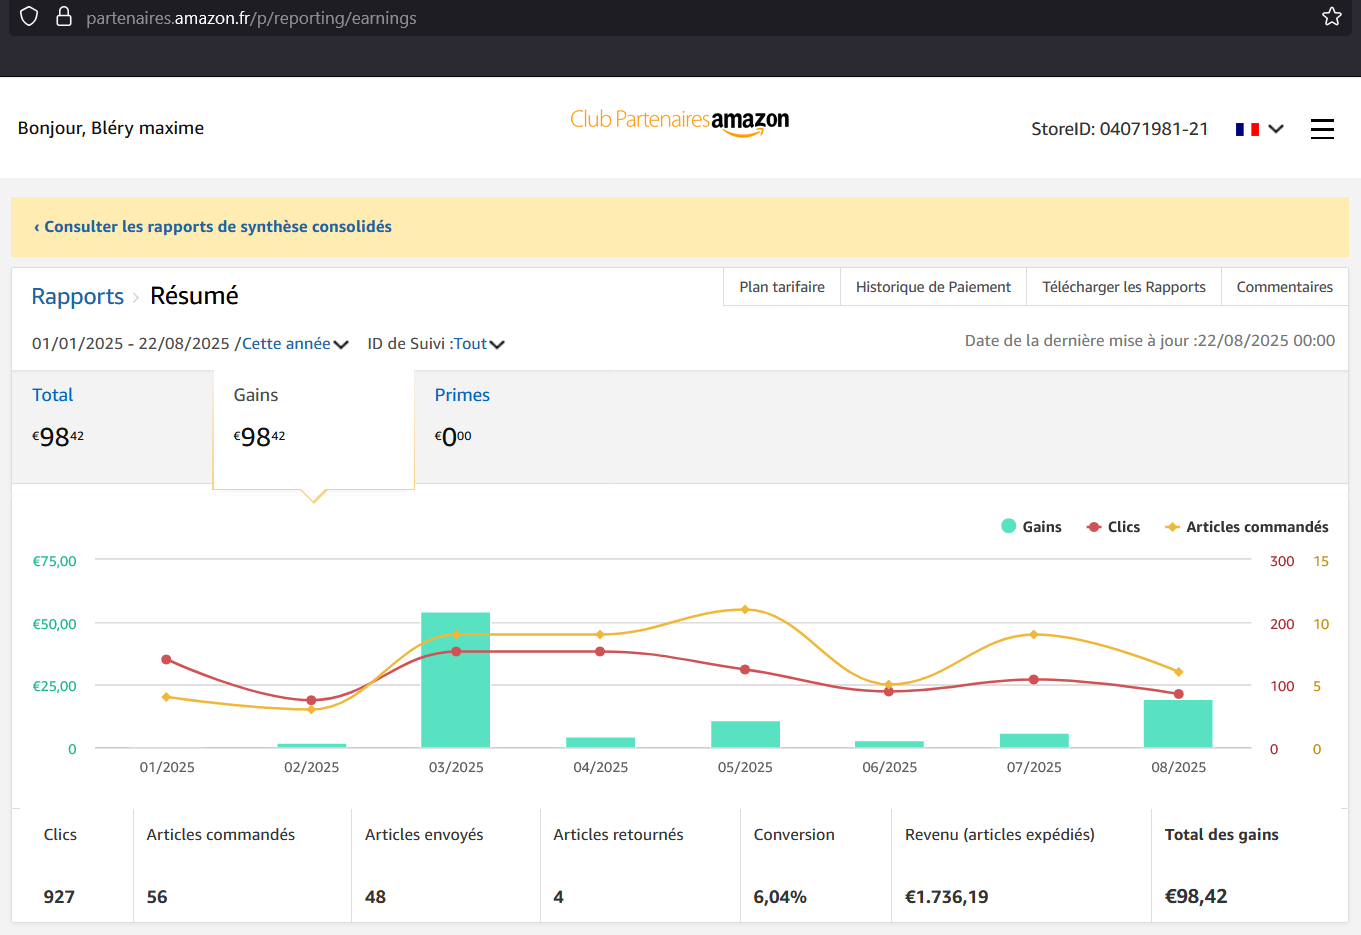This screenshot has height=935, width=1361.
Task: Bookmark this page with the star icon
Action: coord(1331,17)
